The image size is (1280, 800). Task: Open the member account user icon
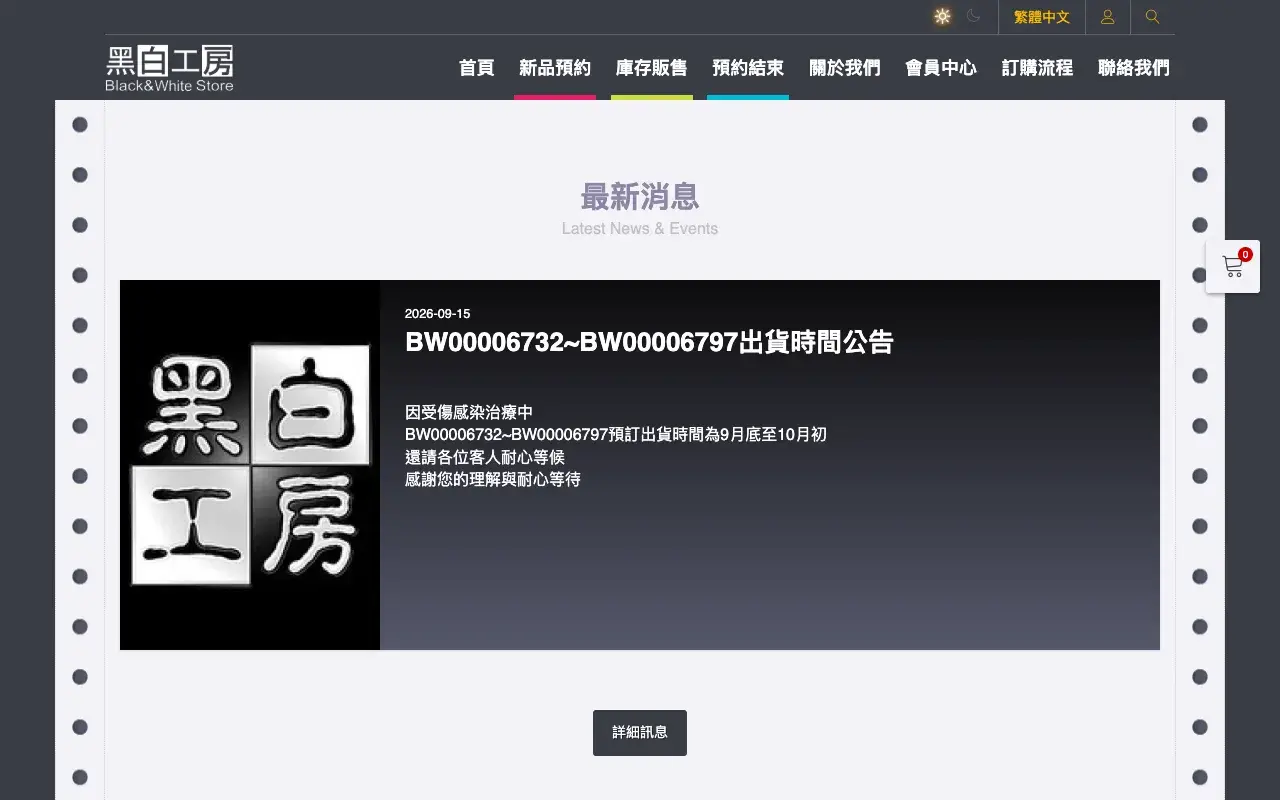pos(1107,17)
